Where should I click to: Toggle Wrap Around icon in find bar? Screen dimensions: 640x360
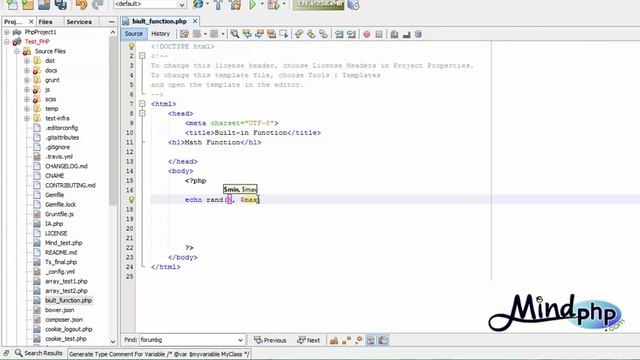click(383, 340)
